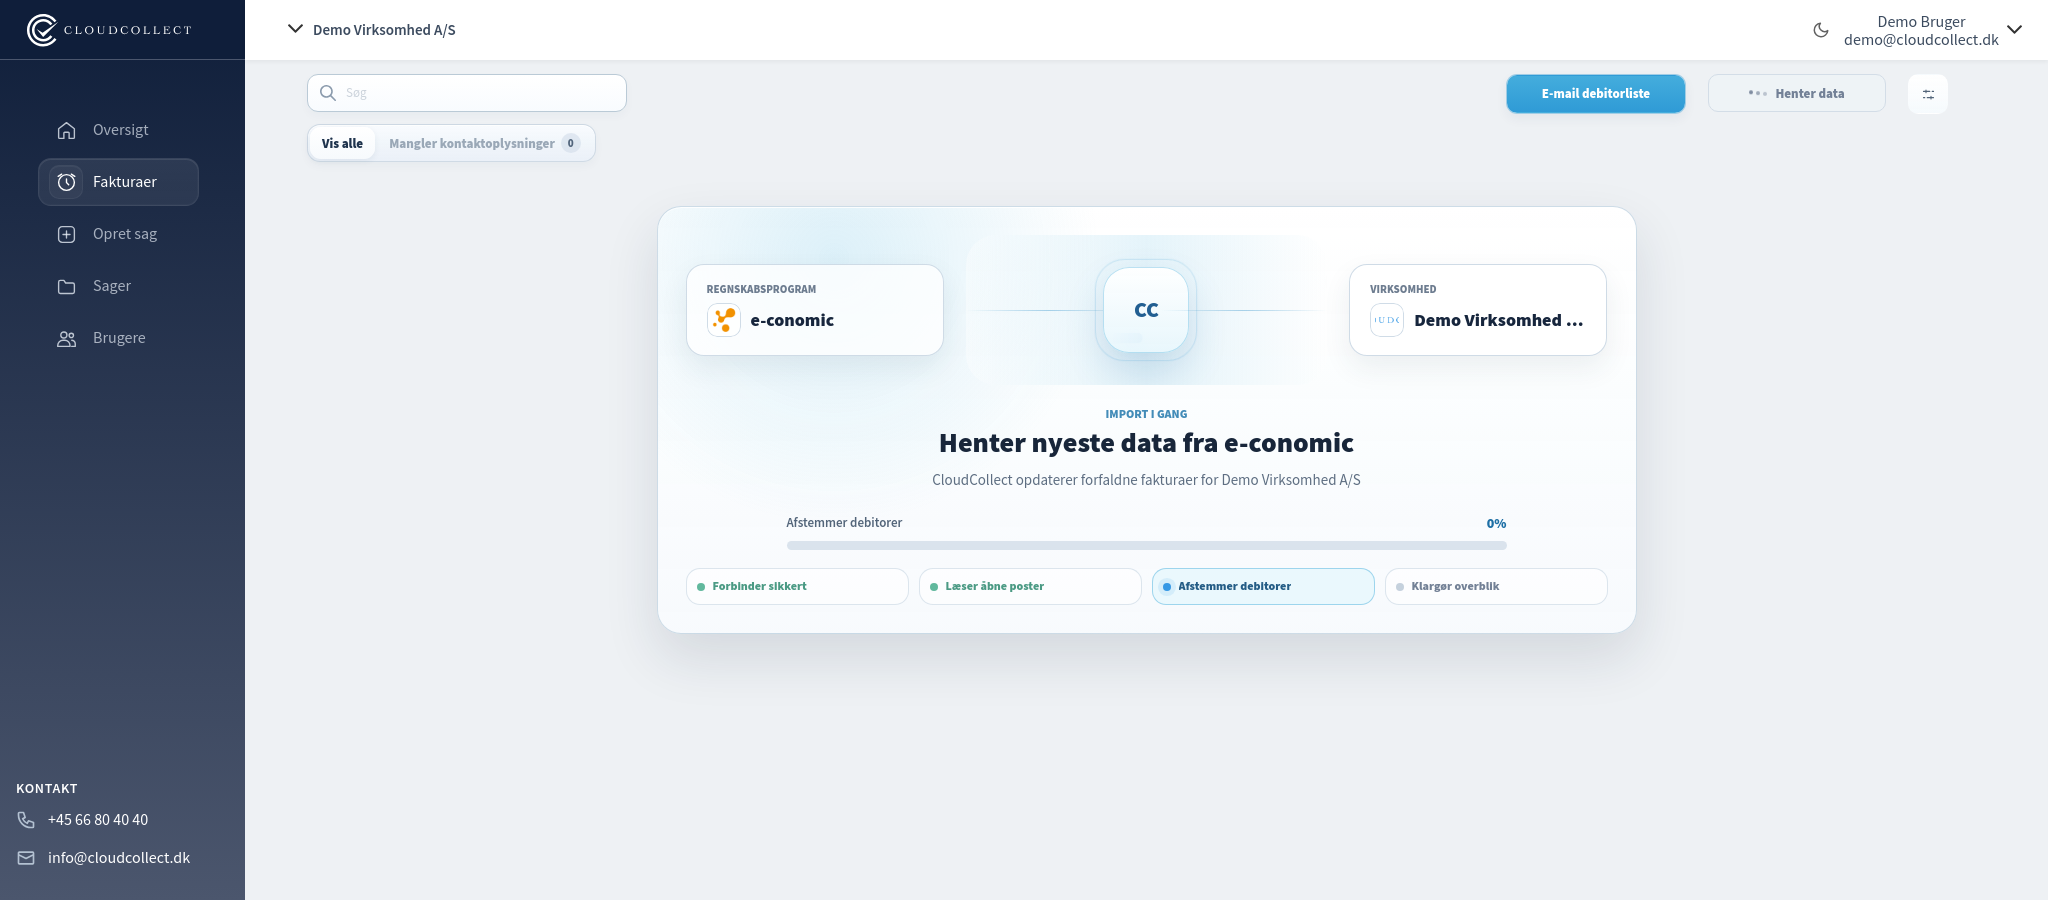Click the Henter nyeste data fra e-conomic heading
Image resolution: width=2048 pixels, height=900 pixels.
click(x=1146, y=443)
